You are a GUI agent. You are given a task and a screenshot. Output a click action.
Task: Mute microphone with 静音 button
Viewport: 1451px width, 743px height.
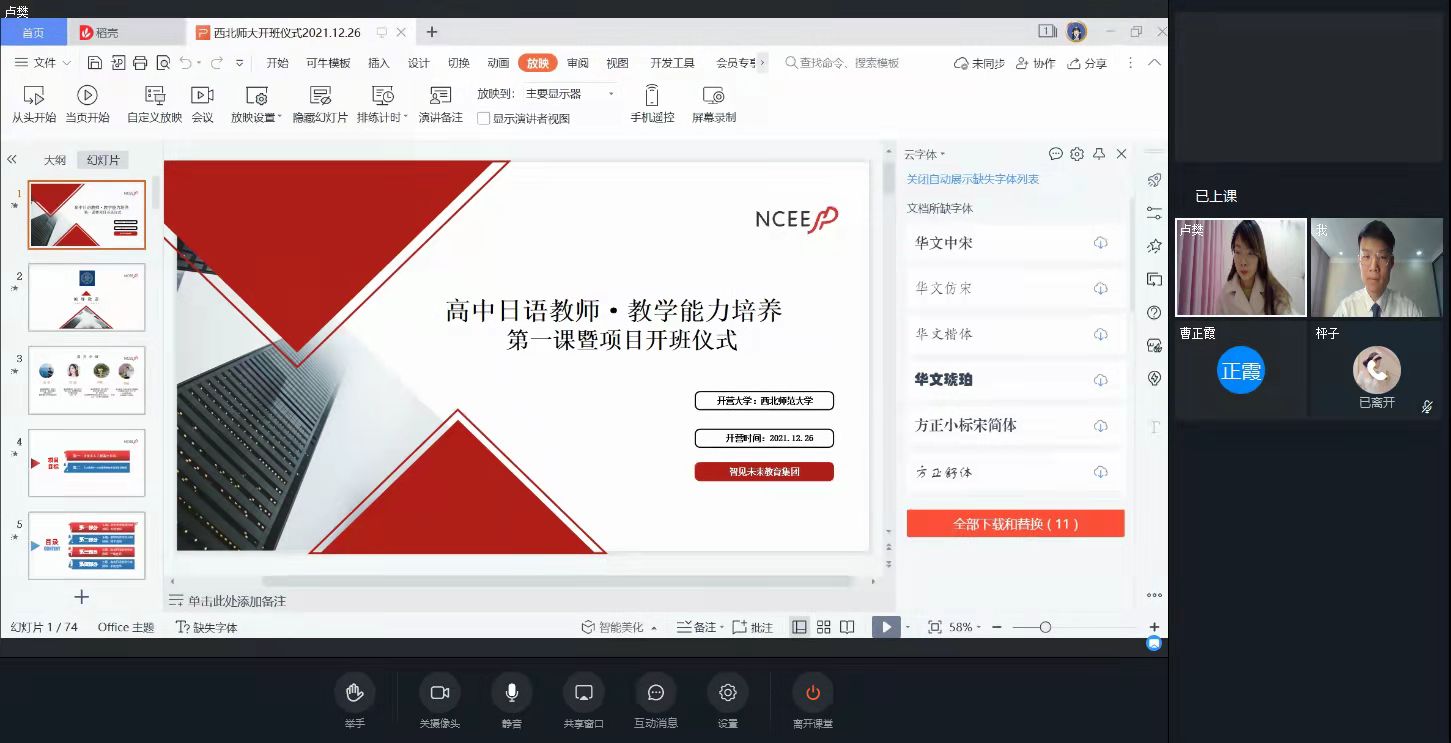point(512,693)
